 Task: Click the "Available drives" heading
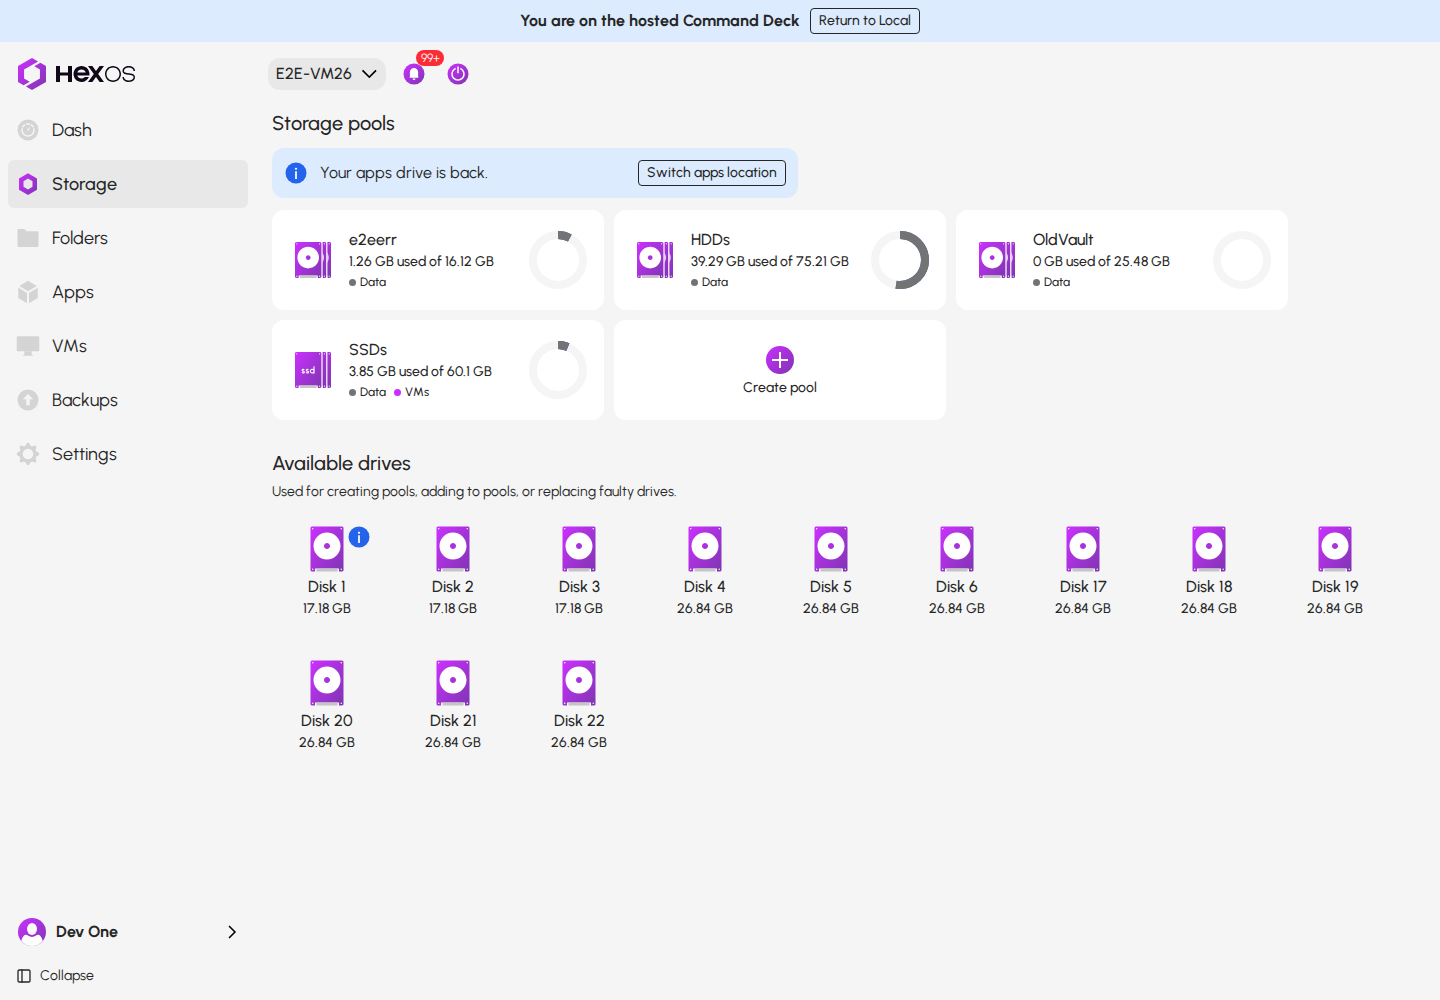342,464
